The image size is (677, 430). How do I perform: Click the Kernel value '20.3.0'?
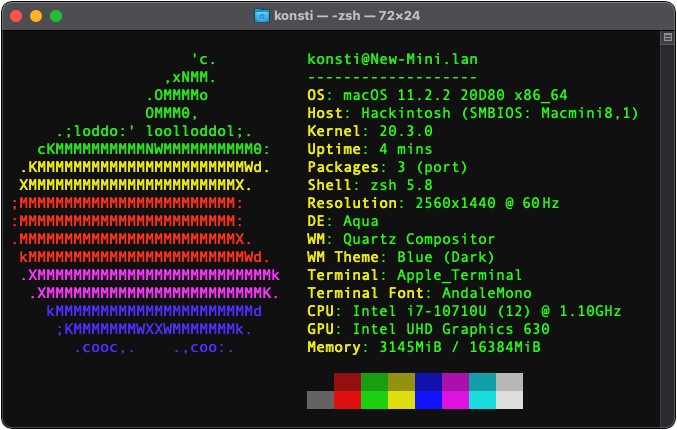tap(406, 131)
